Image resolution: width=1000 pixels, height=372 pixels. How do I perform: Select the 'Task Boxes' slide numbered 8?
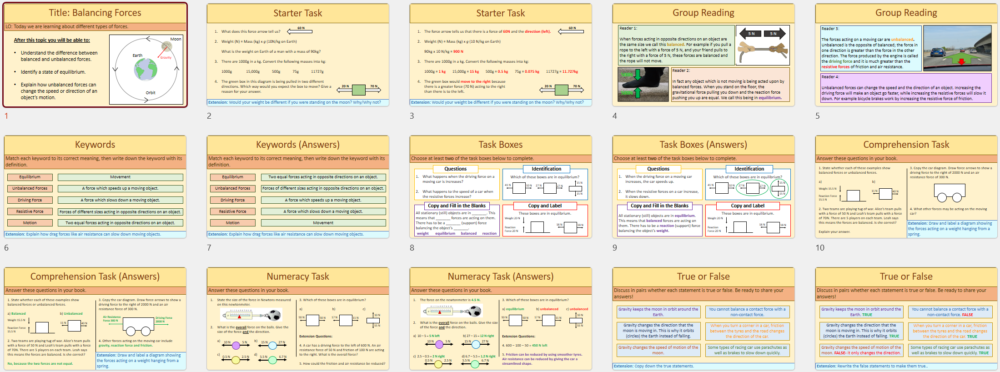click(x=501, y=187)
